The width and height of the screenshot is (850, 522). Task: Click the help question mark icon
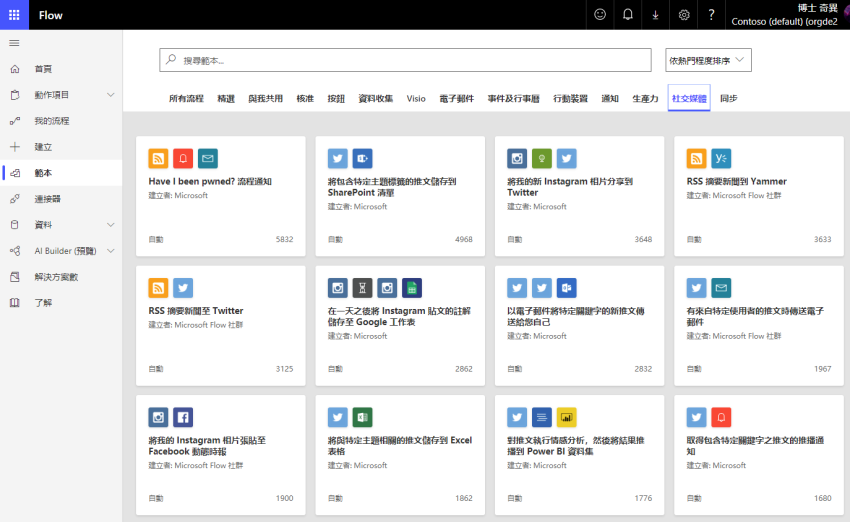[711, 15]
